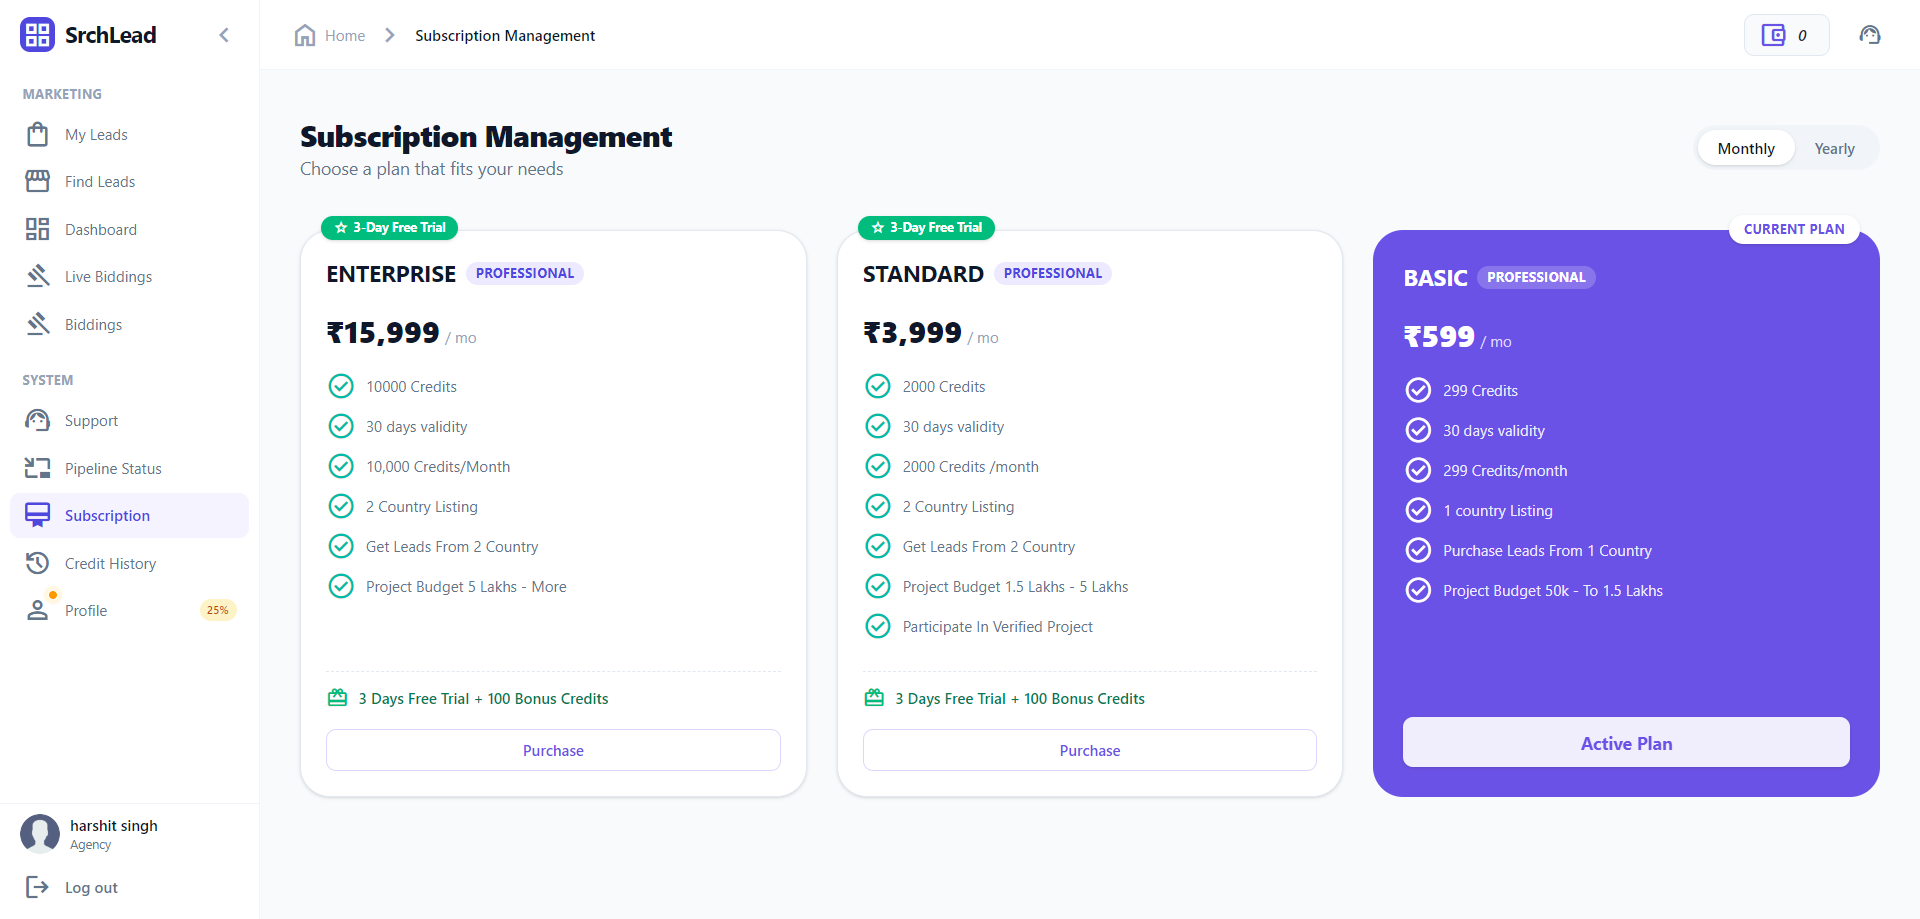Click harshit singh avatar

[40, 834]
